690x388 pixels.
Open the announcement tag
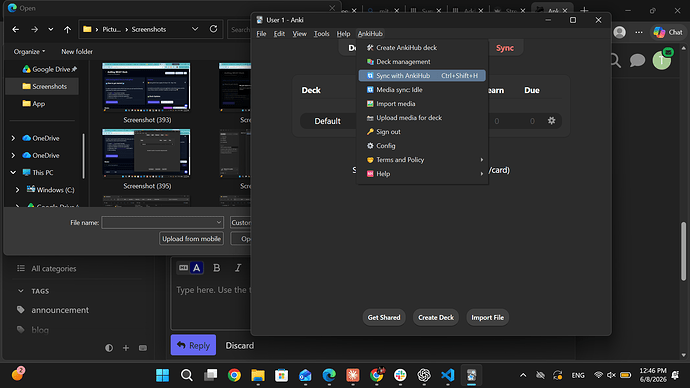[x=60, y=310]
